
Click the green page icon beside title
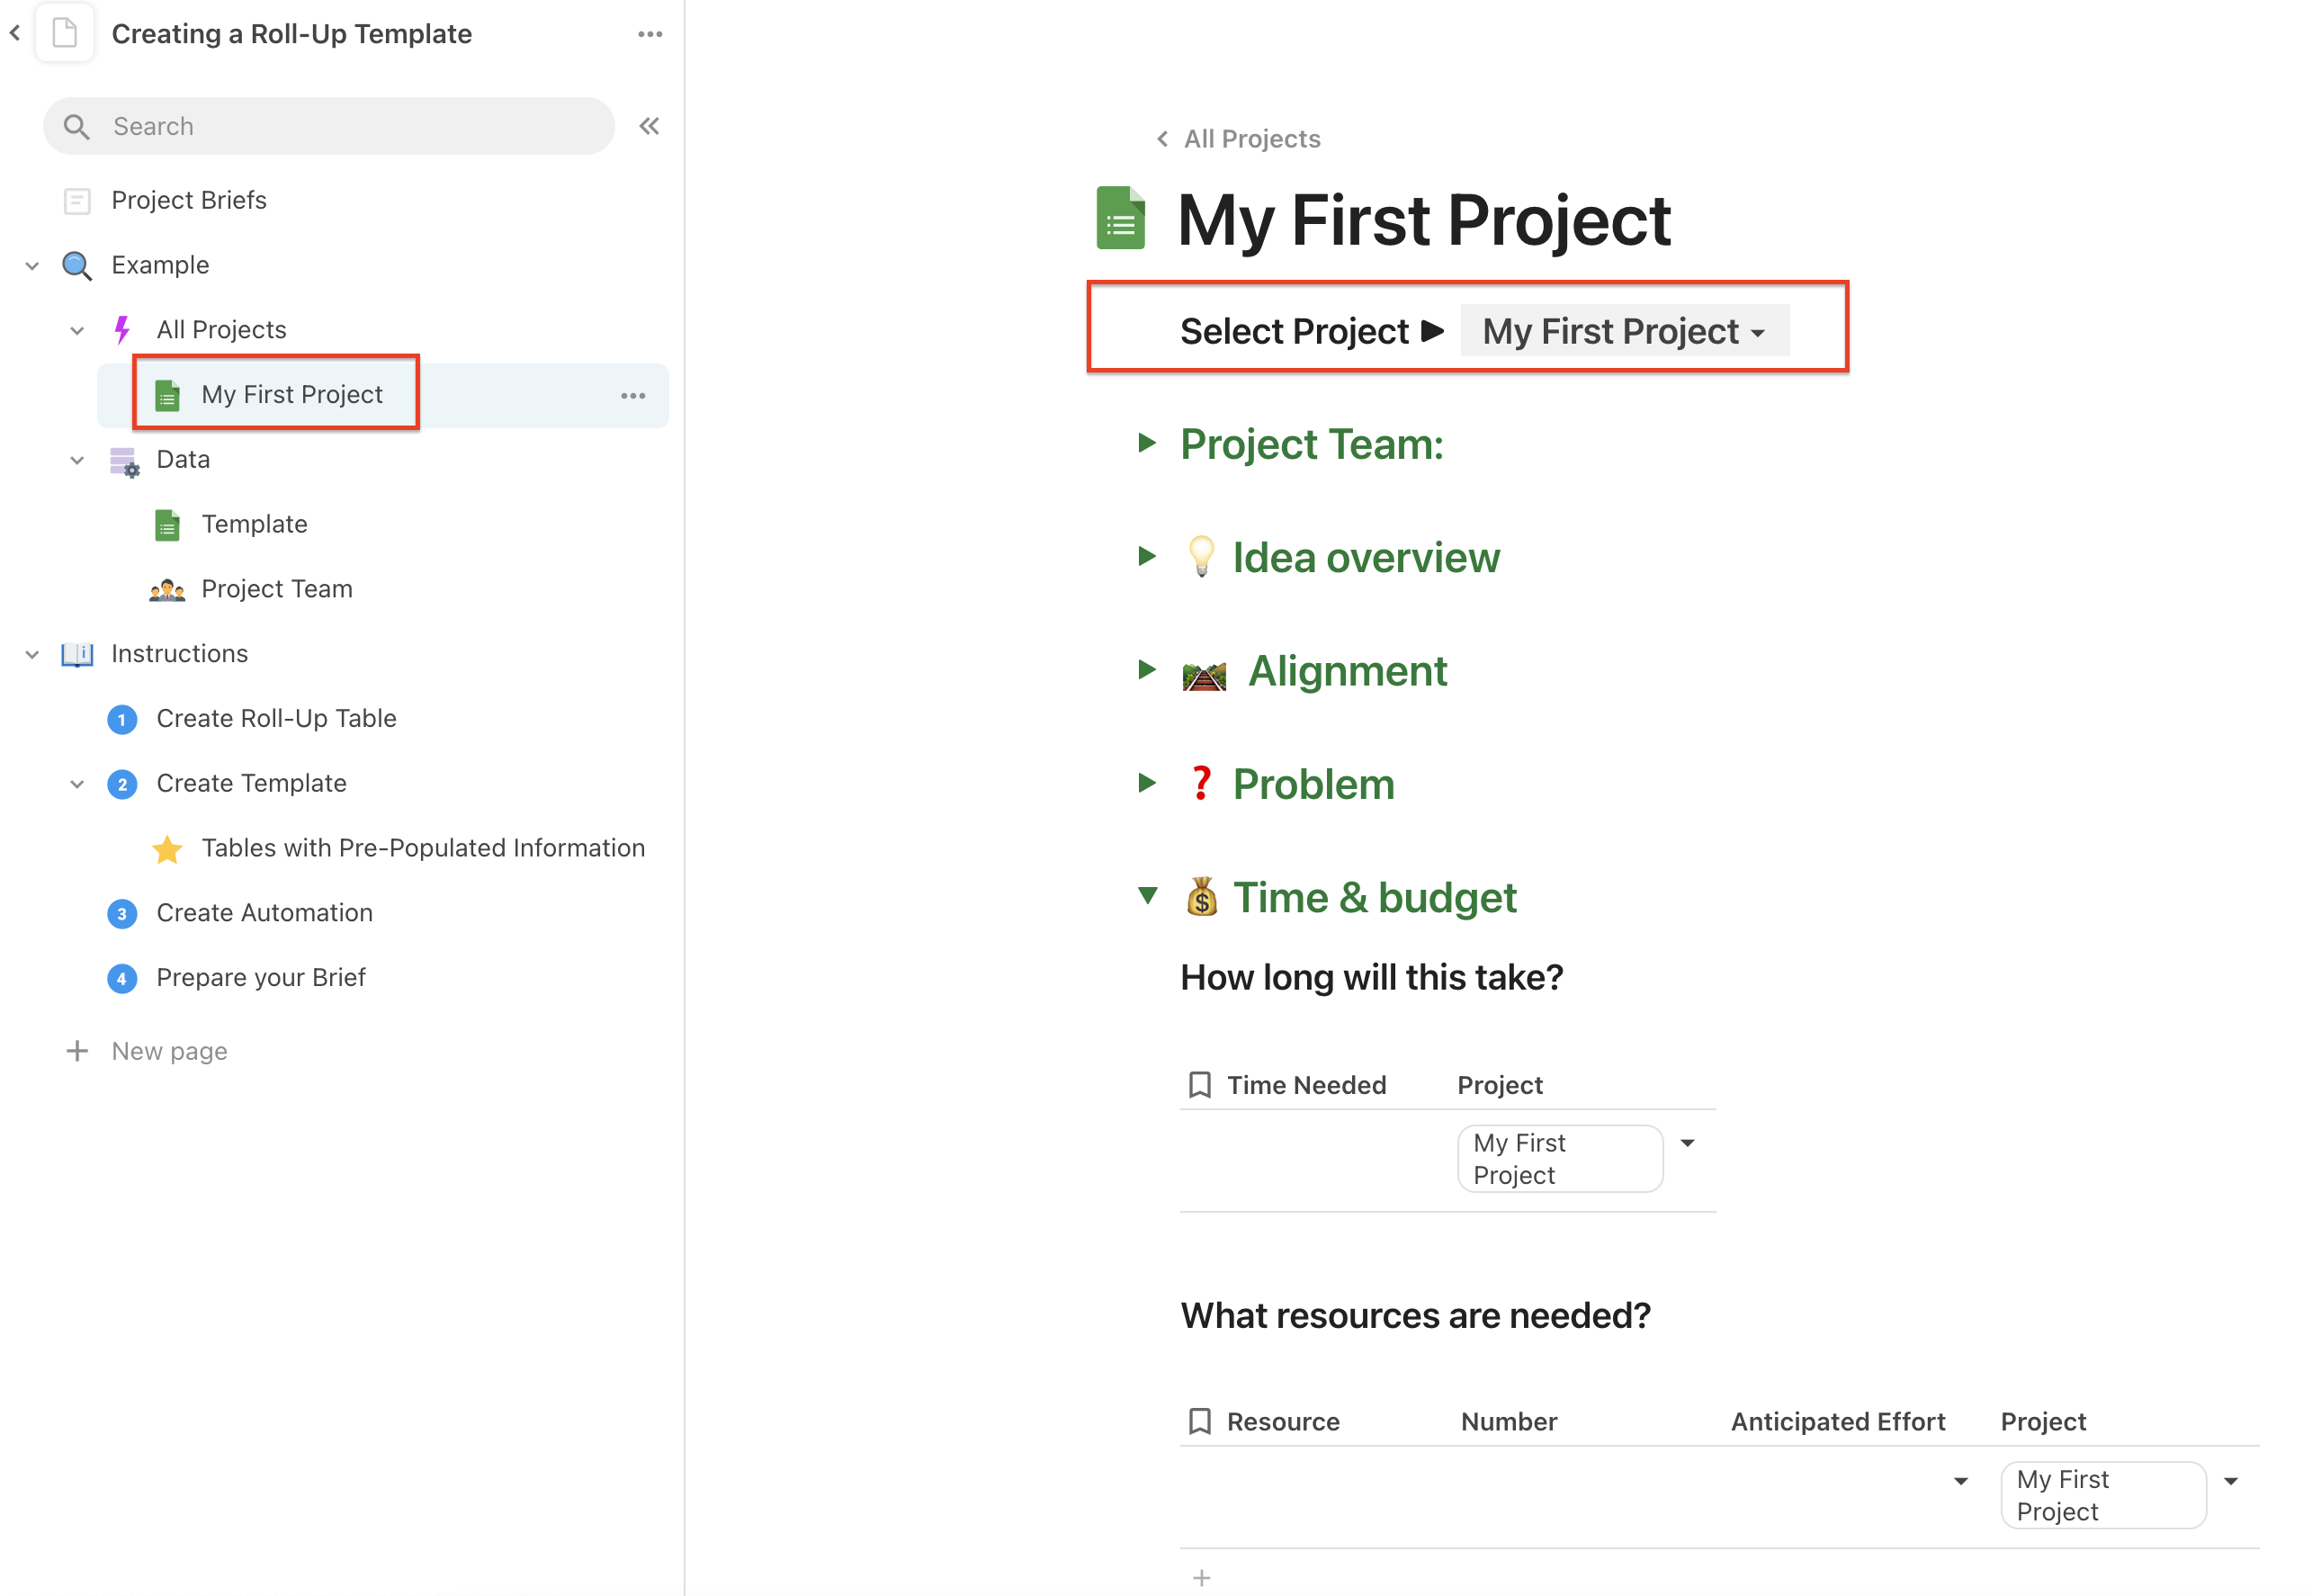click(x=1120, y=218)
